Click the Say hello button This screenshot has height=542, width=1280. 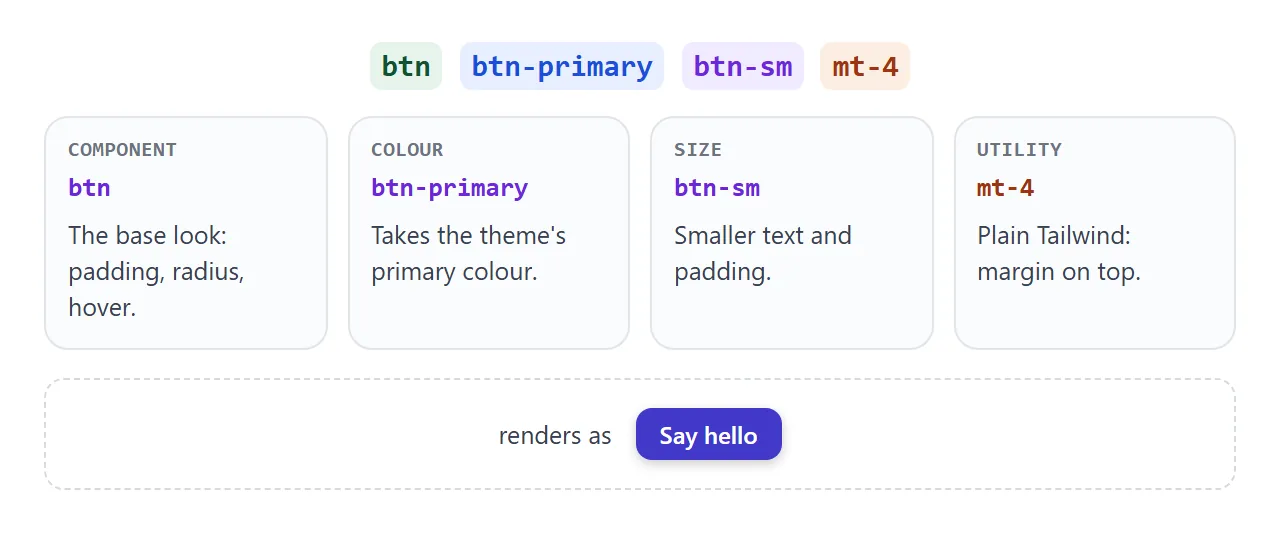709,435
